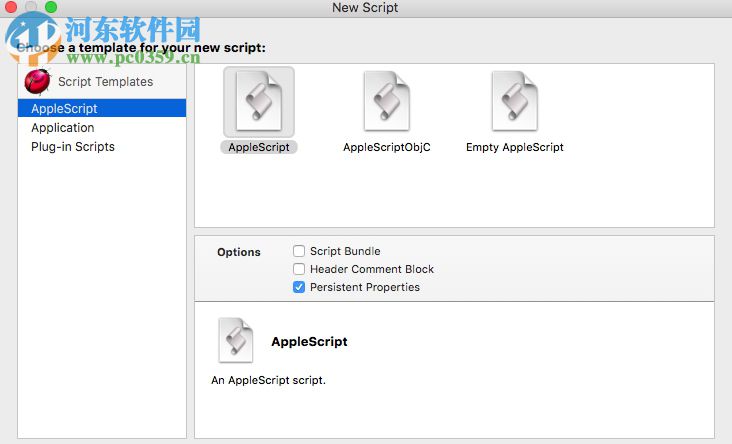Click the Persistent Properties label
Image resolution: width=732 pixels, height=444 pixels.
365,287
